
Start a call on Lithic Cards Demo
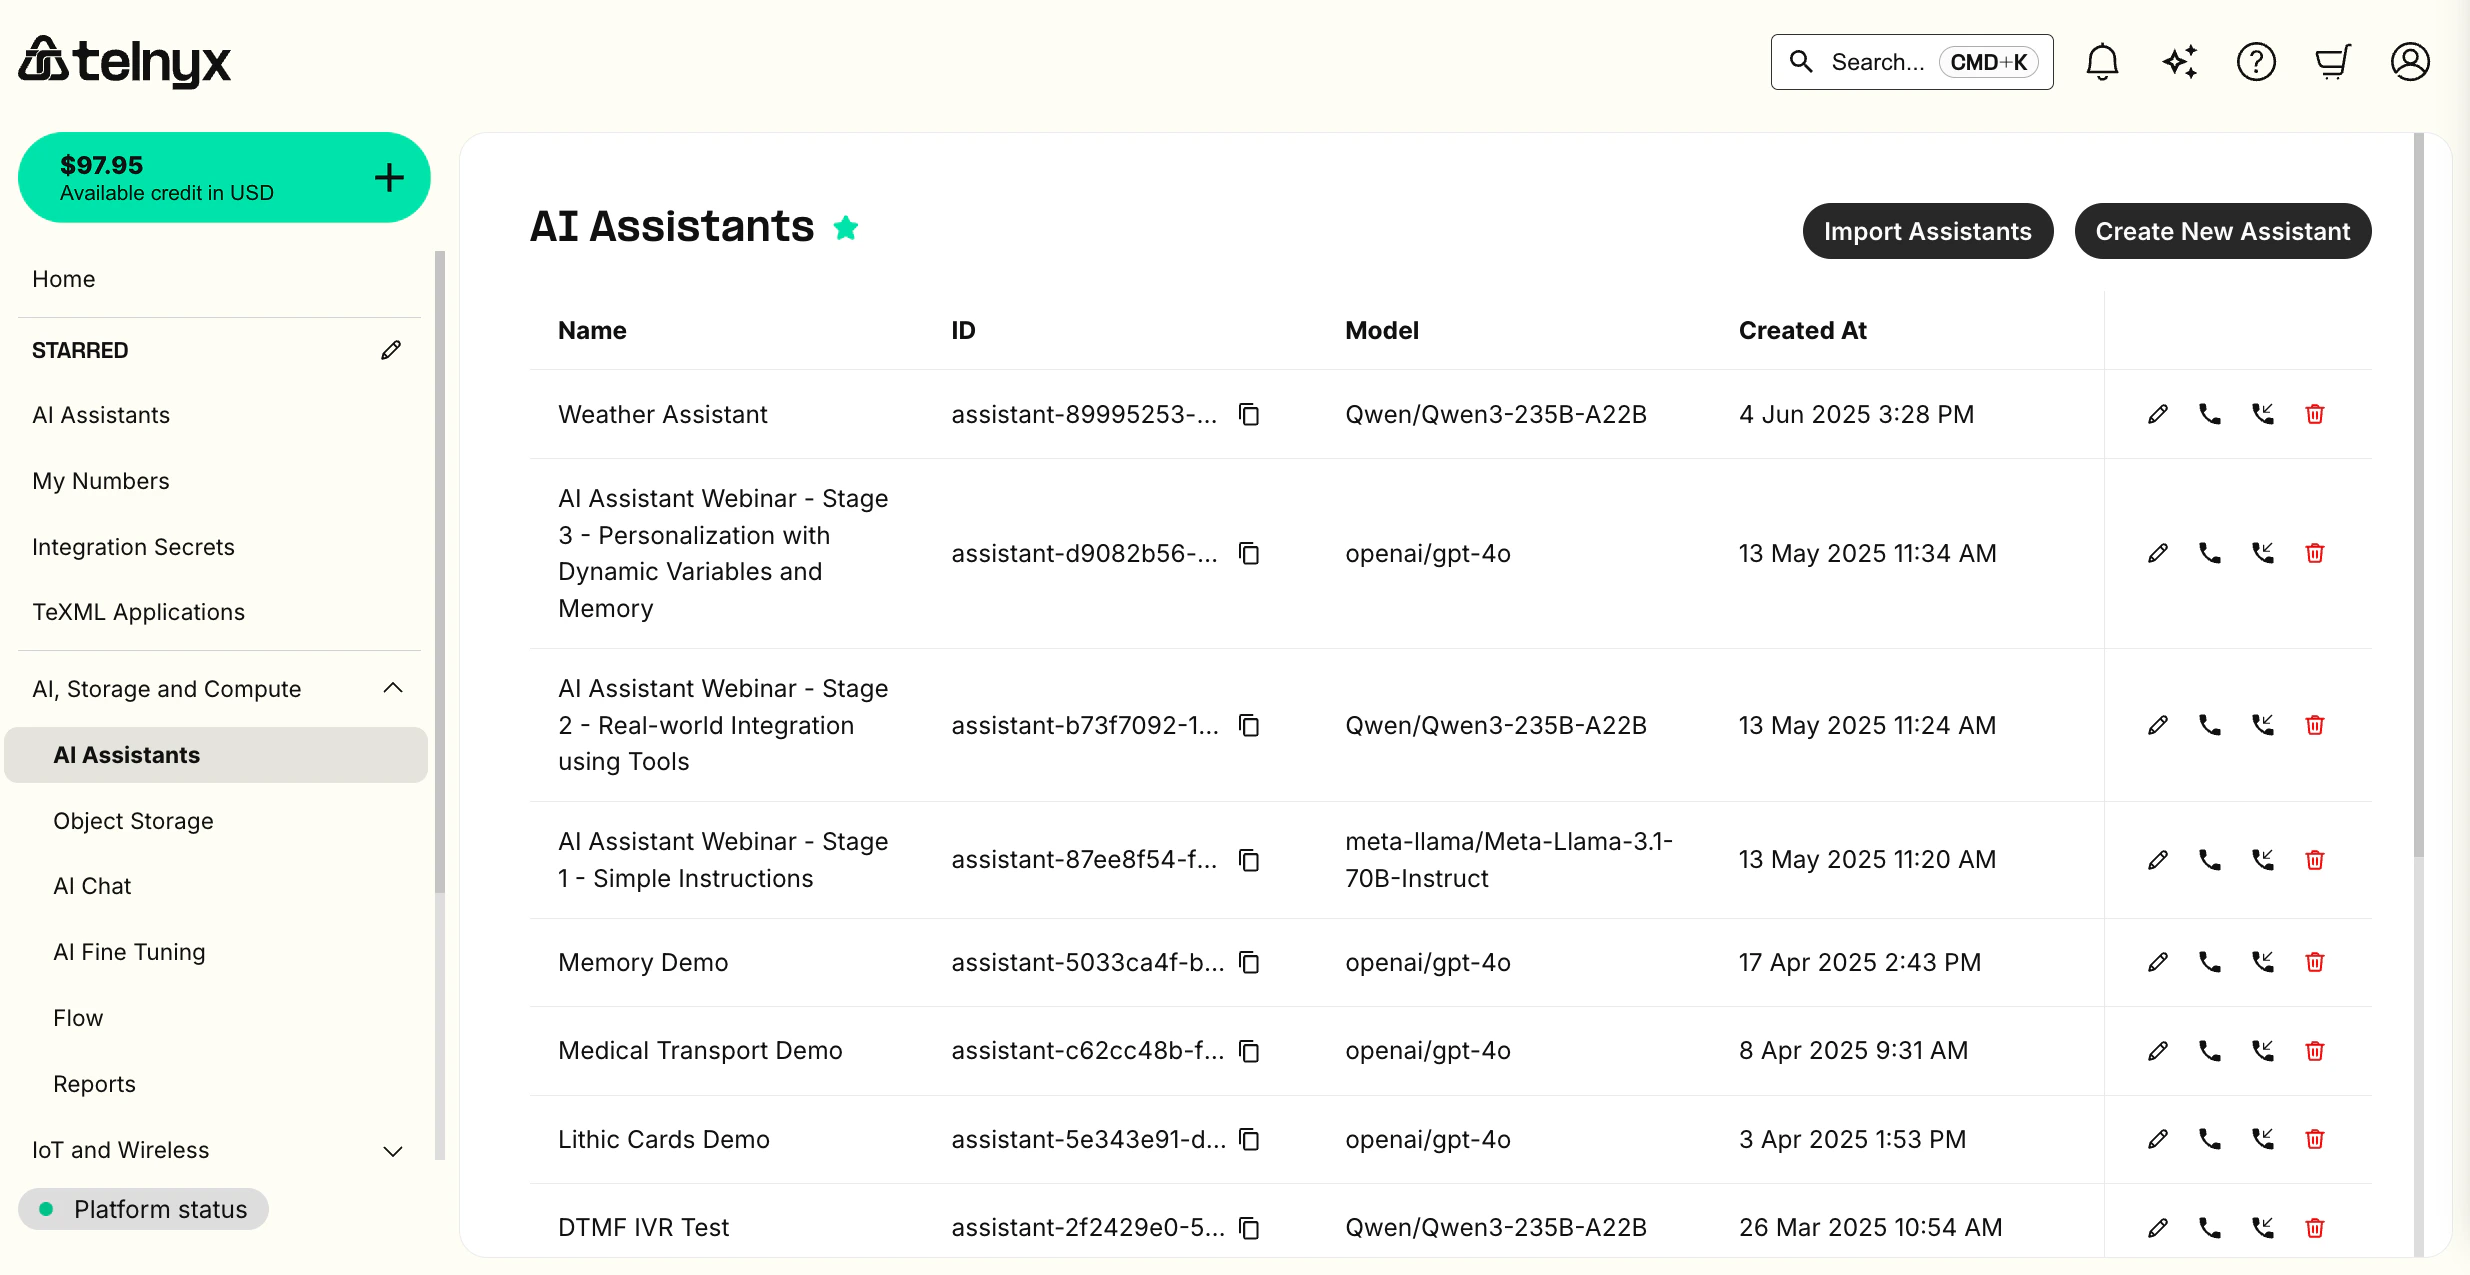(2210, 1139)
